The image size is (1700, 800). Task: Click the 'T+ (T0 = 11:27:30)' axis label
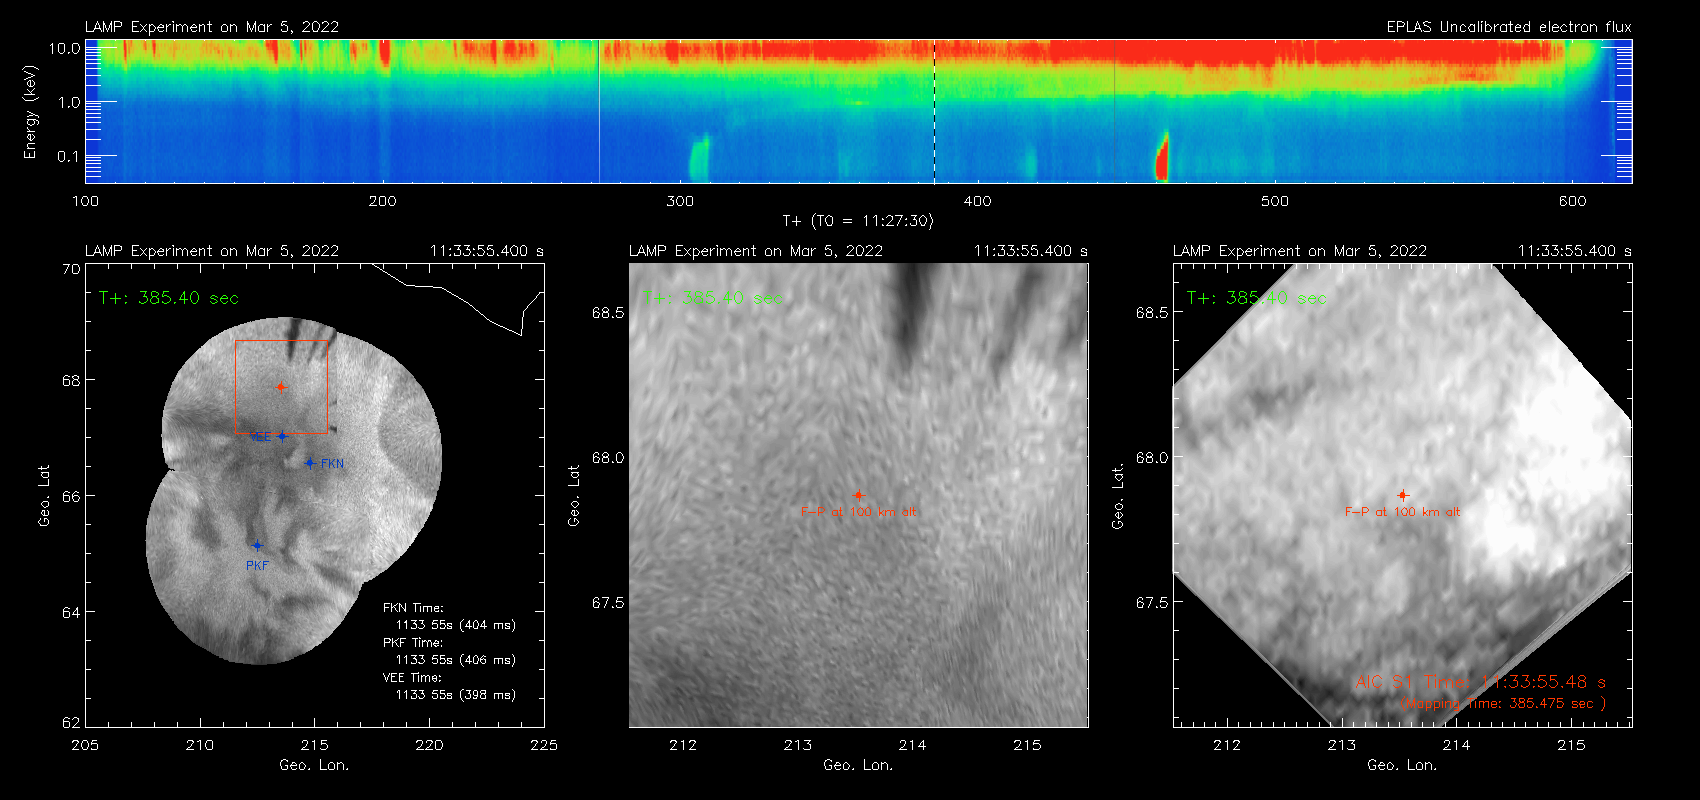858,221
